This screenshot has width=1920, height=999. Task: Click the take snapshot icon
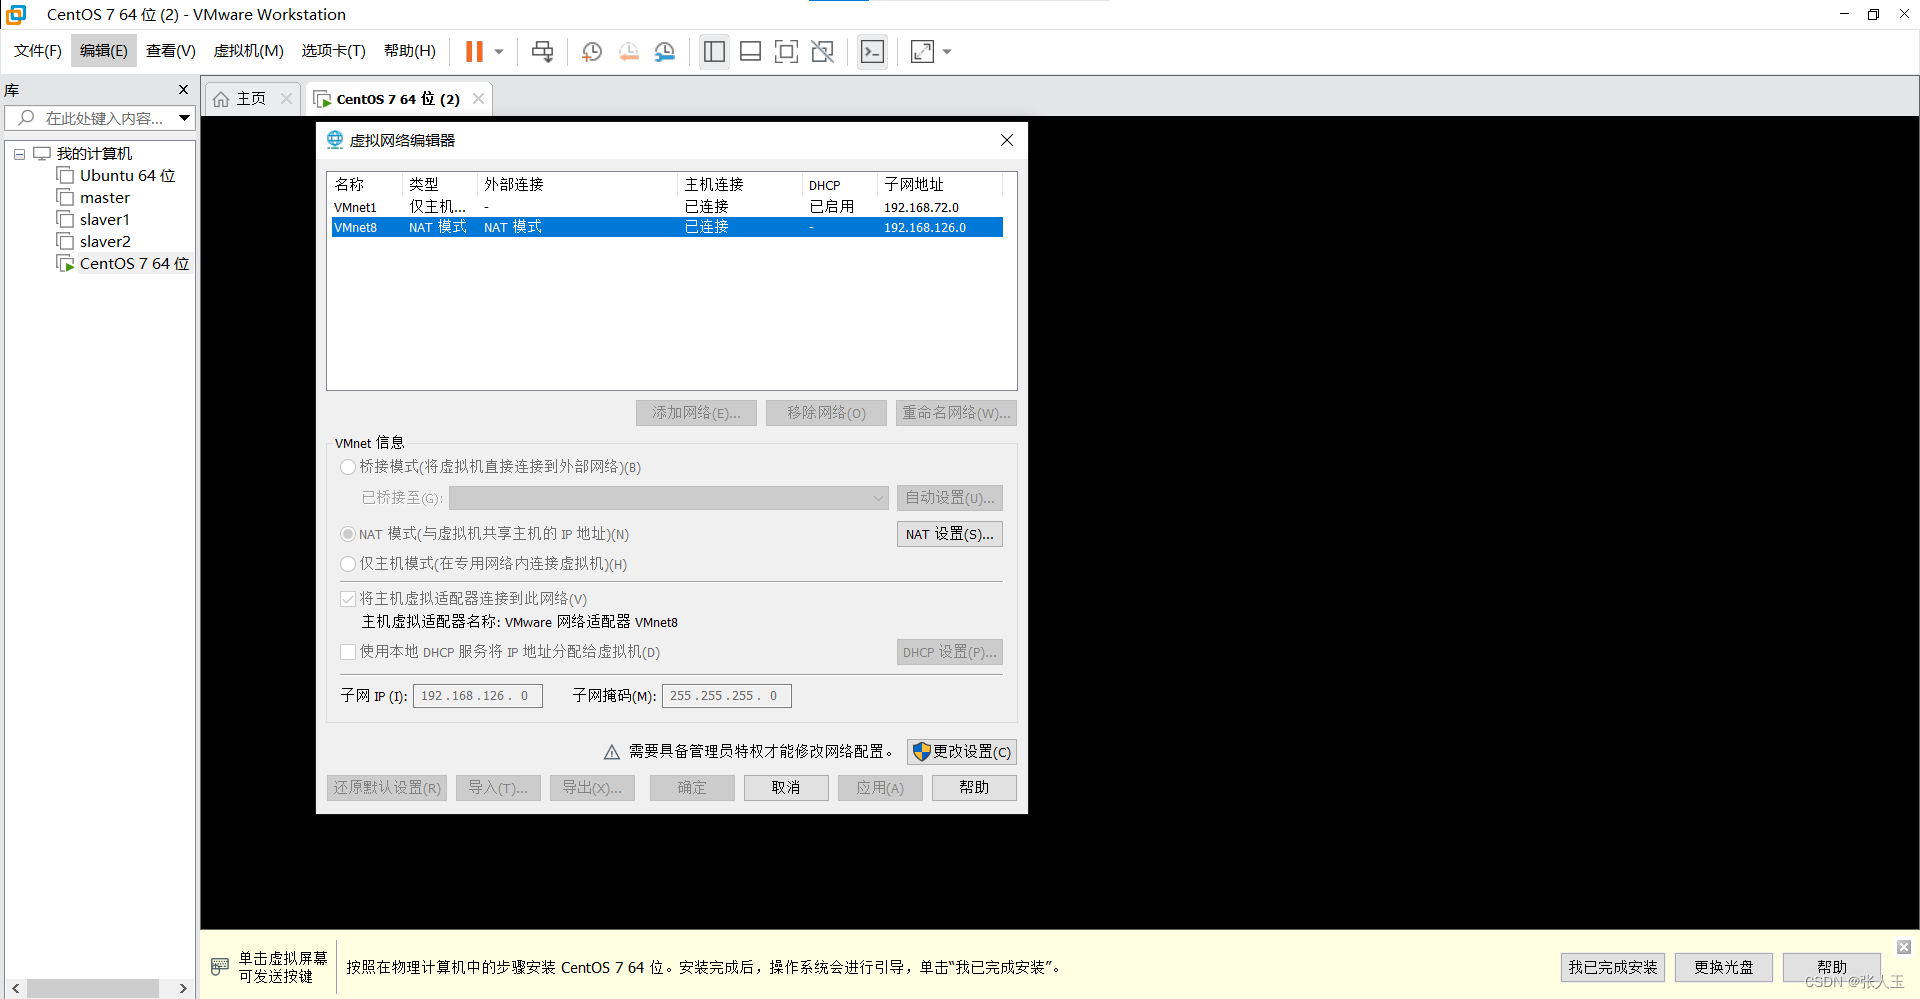click(x=592, y=51)
